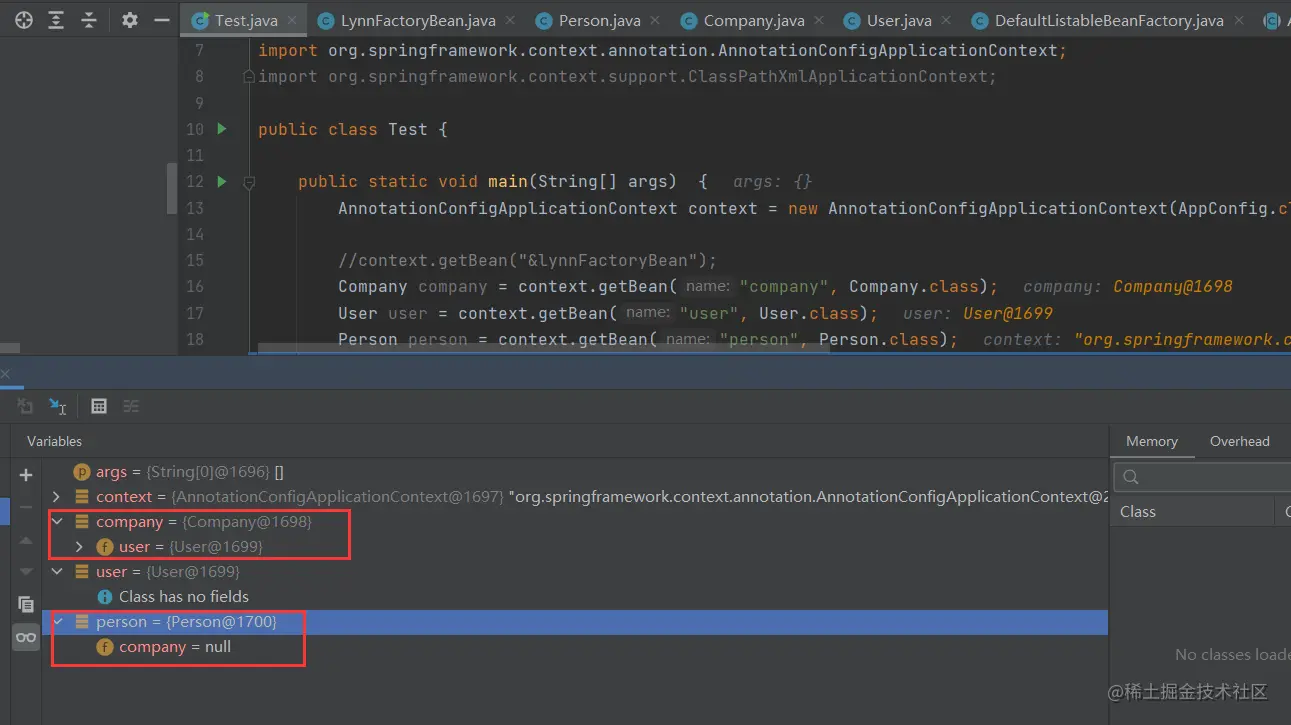Click the Collapse All icon in project toolbar

(89, 20)
